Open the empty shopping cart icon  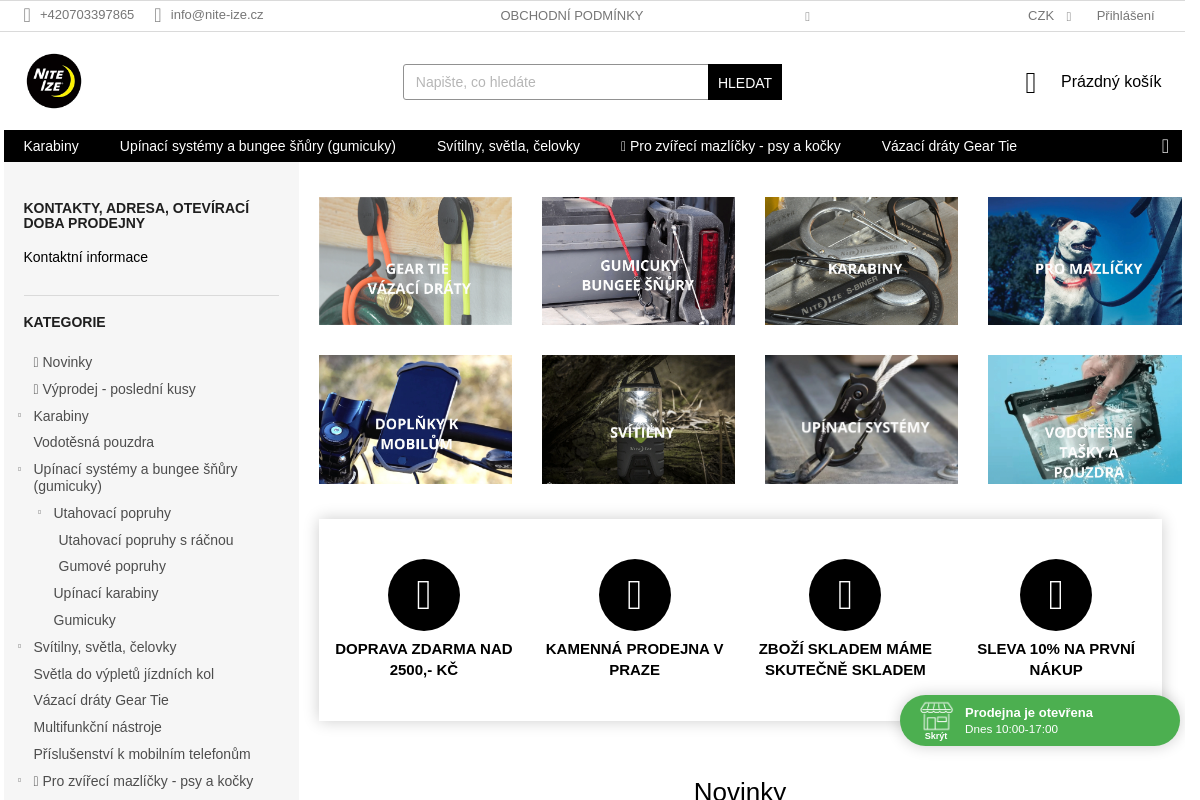[1031, 83]
